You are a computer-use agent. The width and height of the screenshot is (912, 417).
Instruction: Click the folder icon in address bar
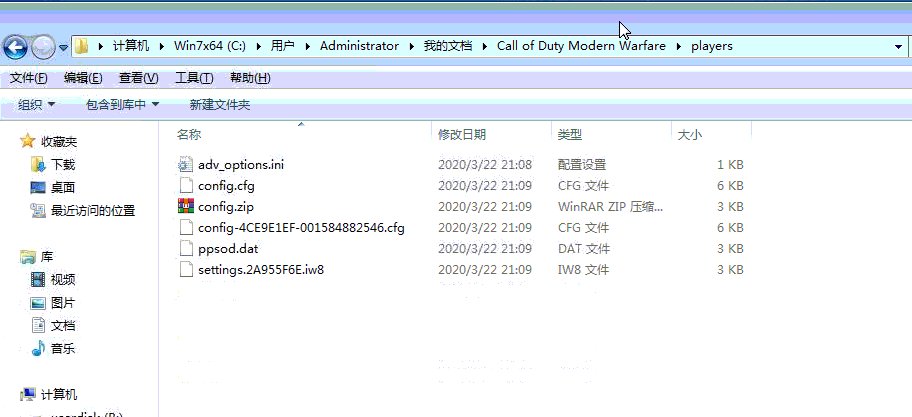82,46
